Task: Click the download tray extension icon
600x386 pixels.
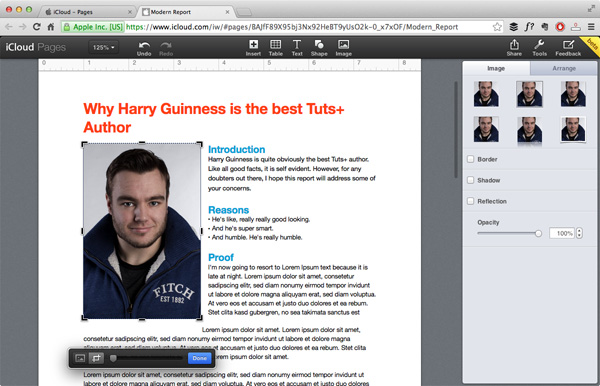Action: (576, 27)
